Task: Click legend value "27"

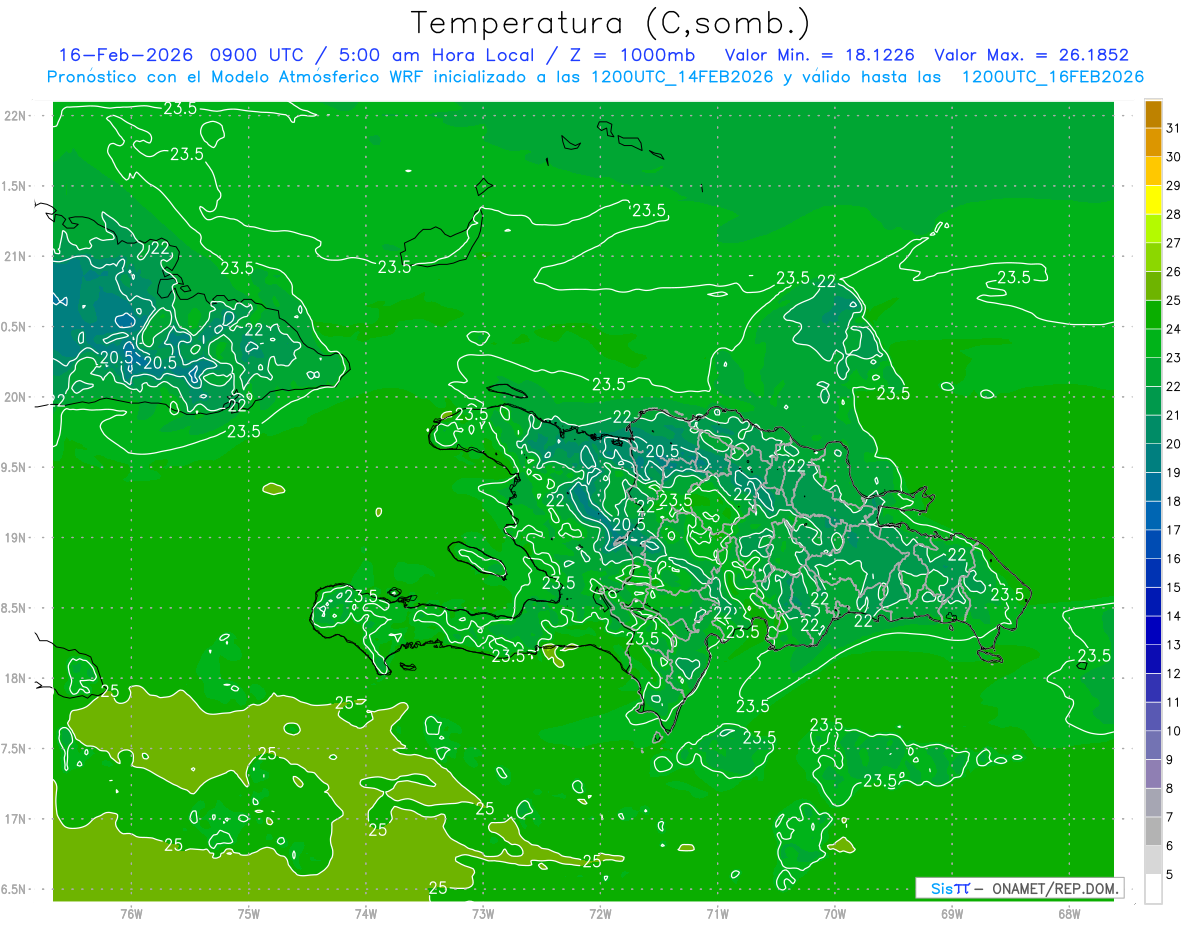Action: coord(1174,243)
